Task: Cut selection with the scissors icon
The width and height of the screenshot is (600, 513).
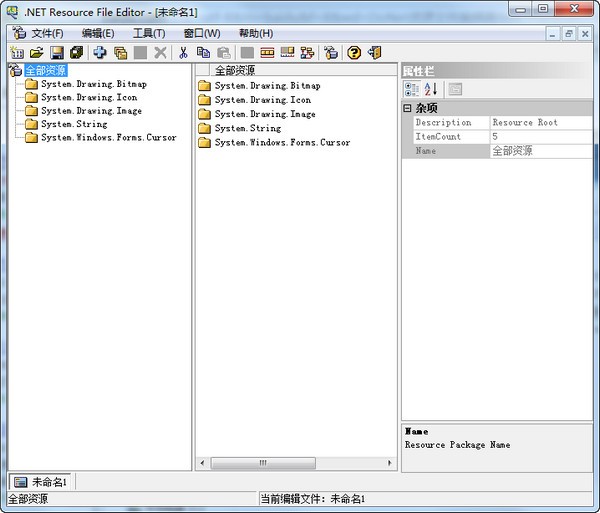Action: [x=183, y=53]
